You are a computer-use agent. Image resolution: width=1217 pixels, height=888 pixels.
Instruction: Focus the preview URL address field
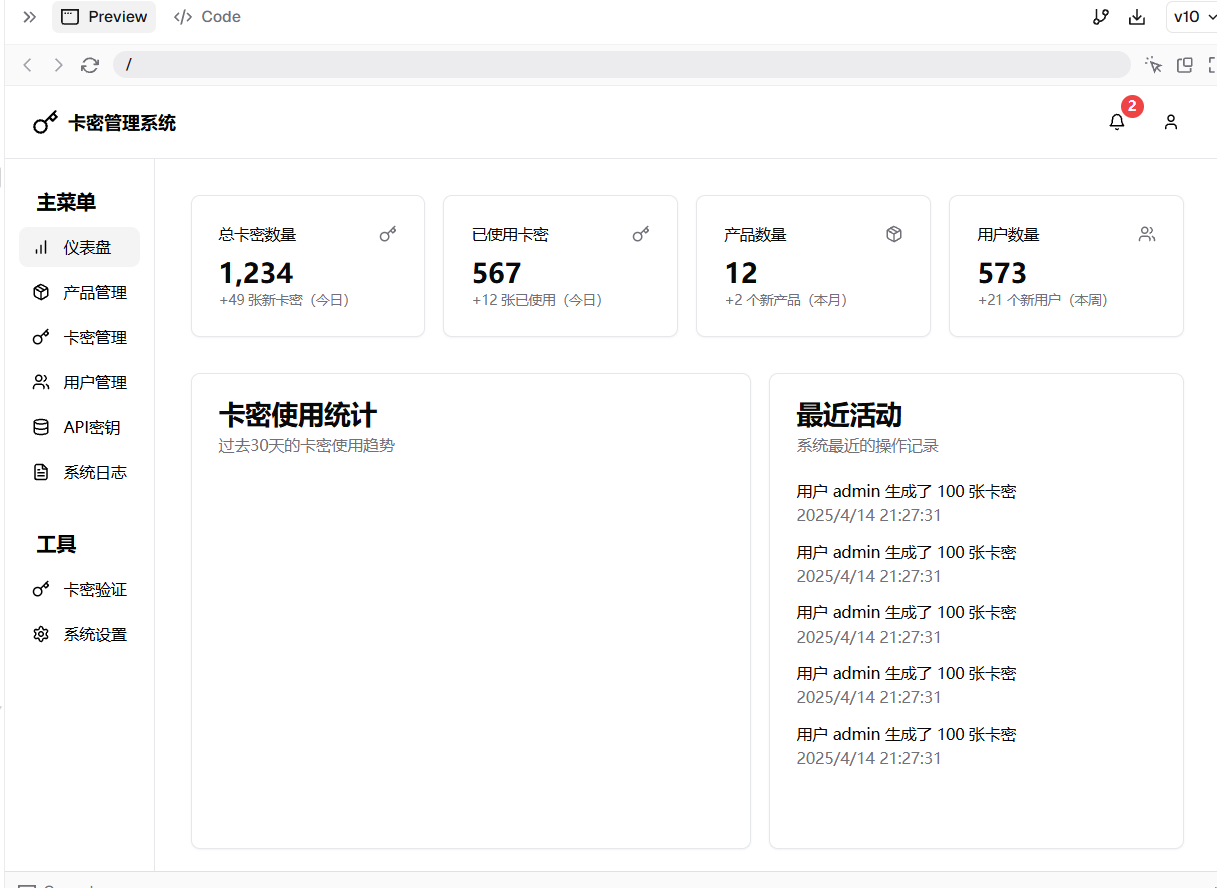click(x=621, y=65)
